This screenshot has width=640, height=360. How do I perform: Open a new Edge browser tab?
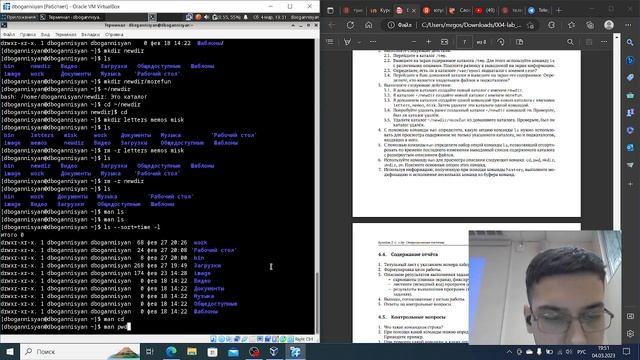tap(559, 10)
